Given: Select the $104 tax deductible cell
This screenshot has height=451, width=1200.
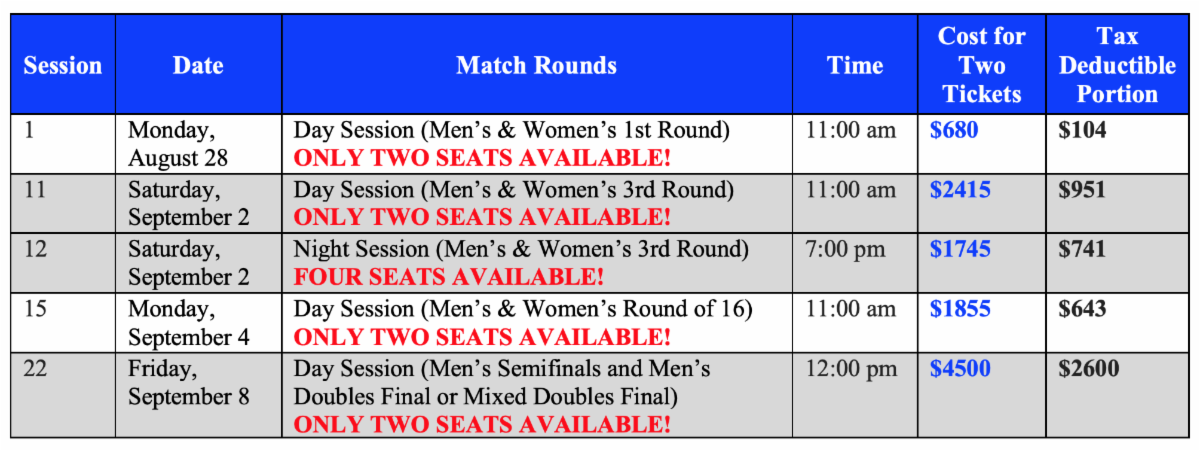Looking at the screenshot, I should tap(1082, 130).
